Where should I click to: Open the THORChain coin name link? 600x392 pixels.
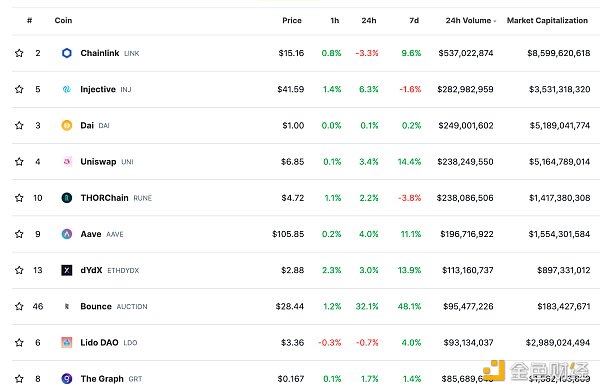click(104, 198)
